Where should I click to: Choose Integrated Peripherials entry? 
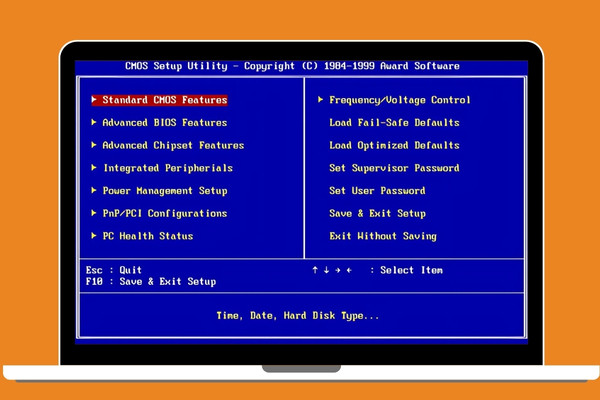pos(168,168)
